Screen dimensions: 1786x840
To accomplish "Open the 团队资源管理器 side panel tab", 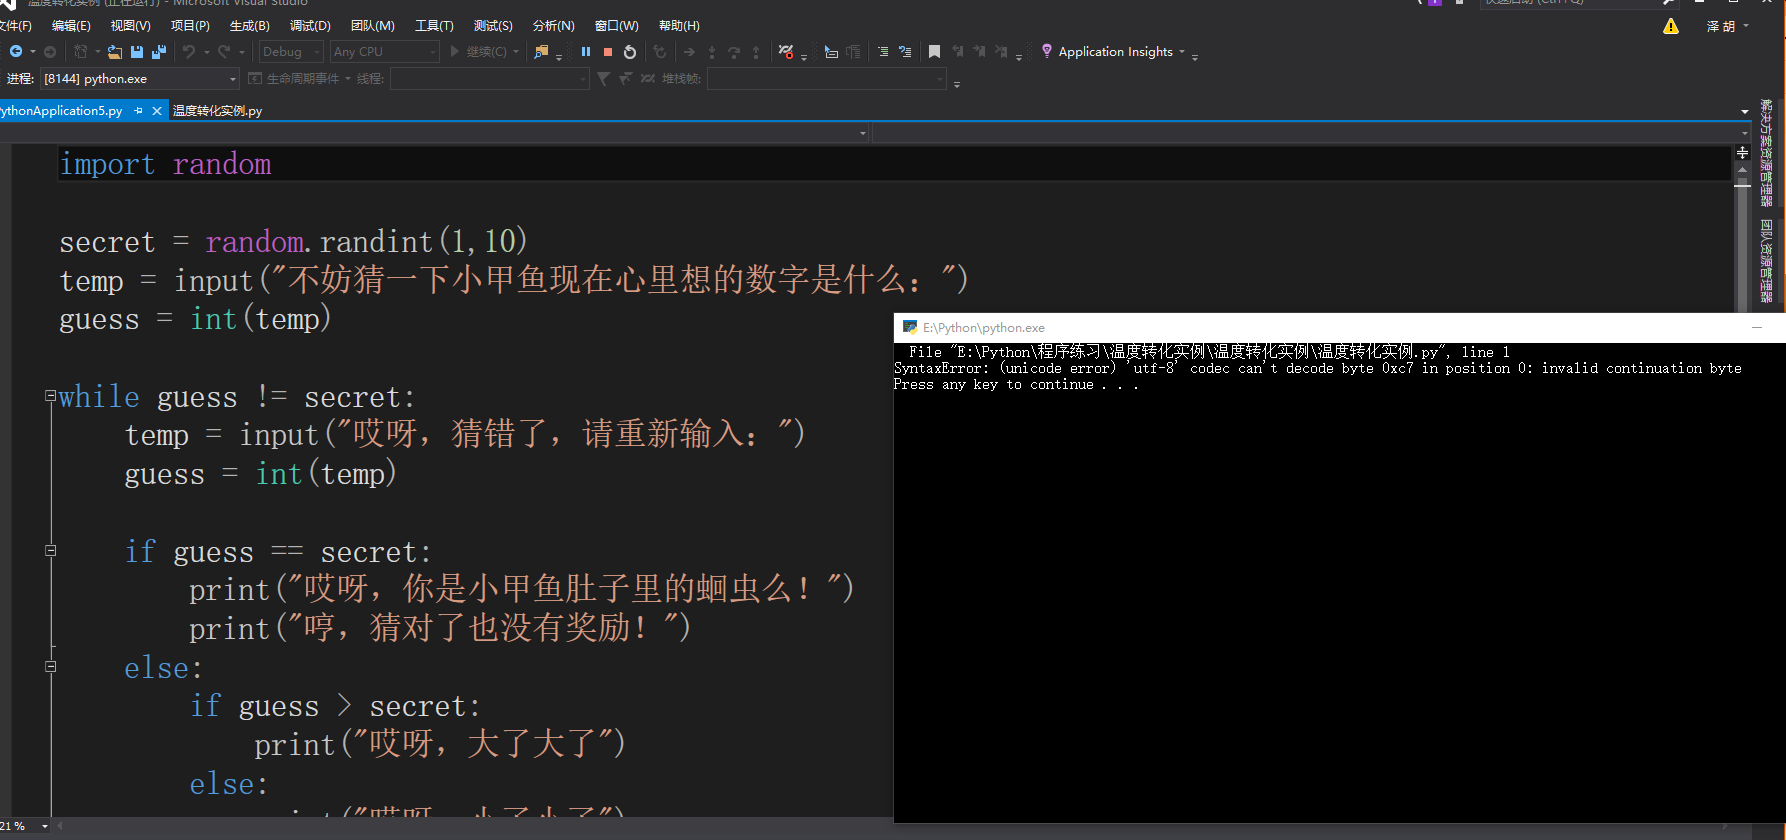I will click(1767, 260).
